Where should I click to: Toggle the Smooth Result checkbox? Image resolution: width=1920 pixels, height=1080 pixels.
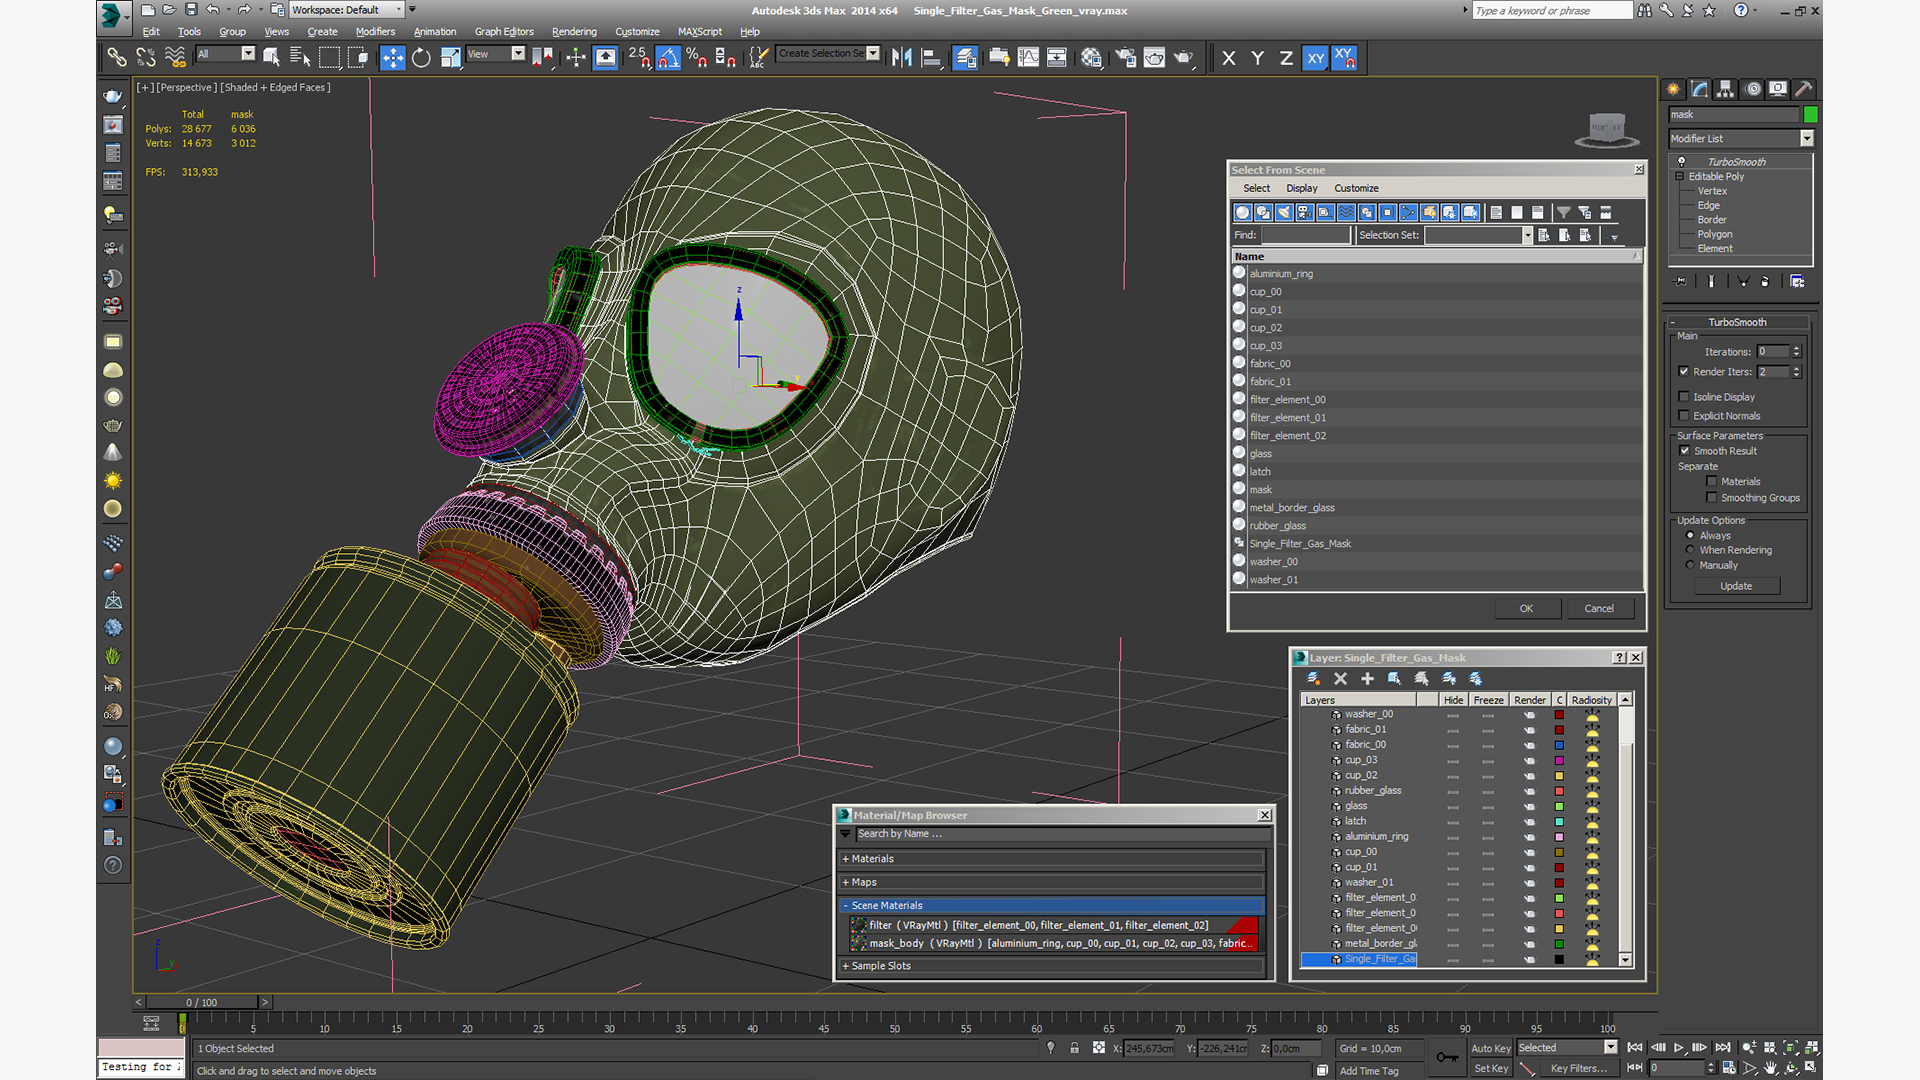click(1685, 451)
